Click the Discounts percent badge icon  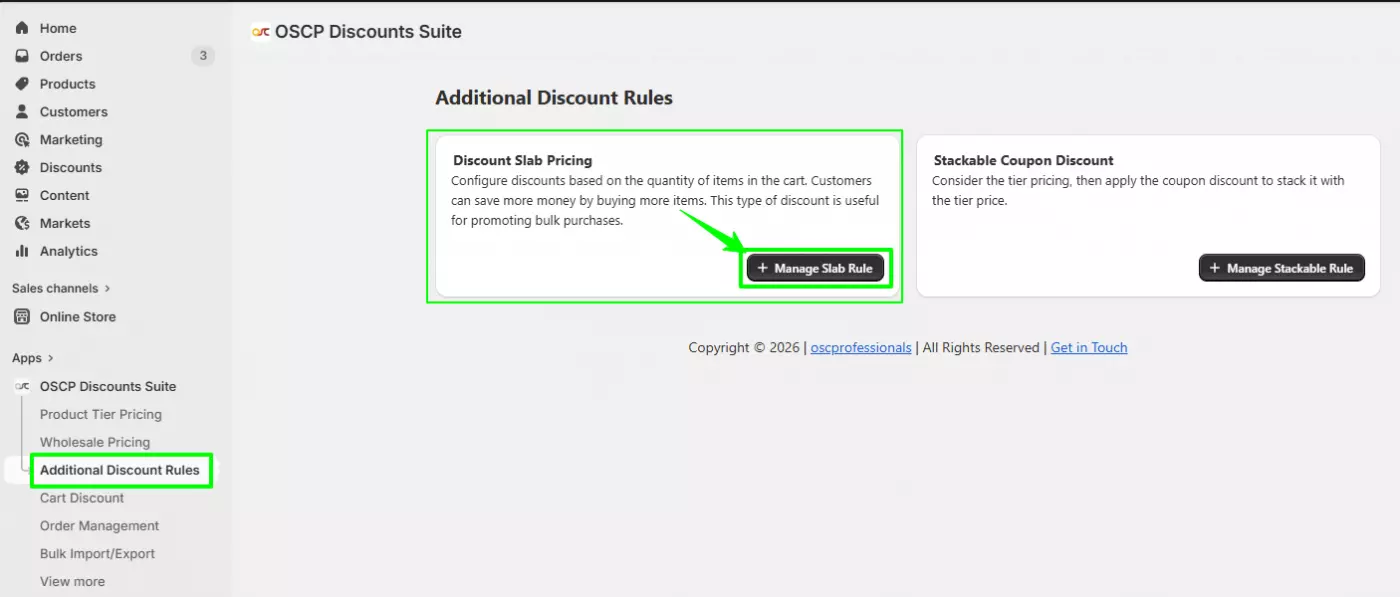pyautogui.click(x=22, y=168)
